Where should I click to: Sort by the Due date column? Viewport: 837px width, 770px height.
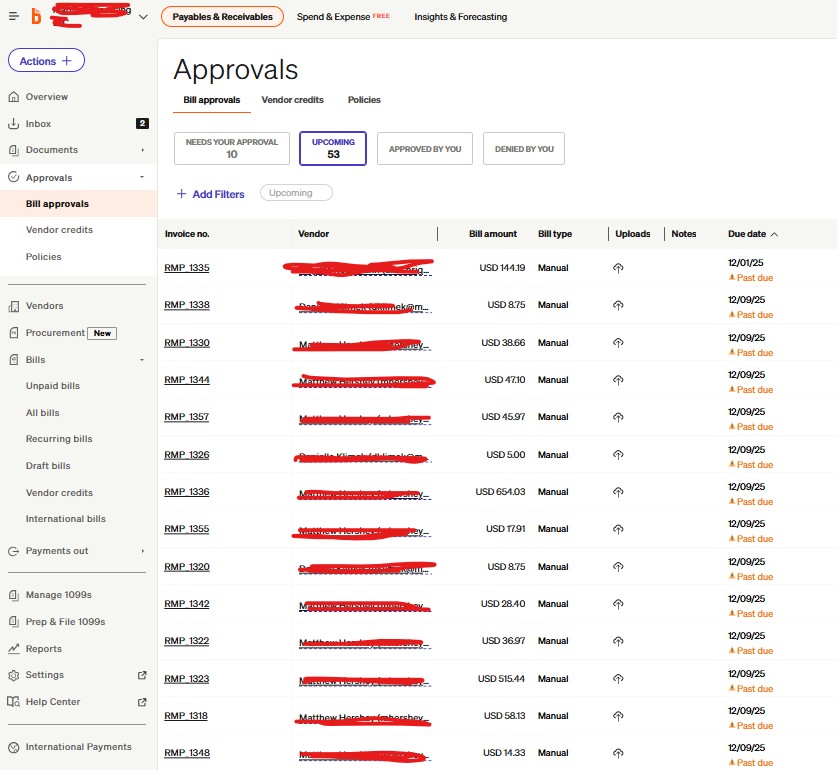pos(752,234)
